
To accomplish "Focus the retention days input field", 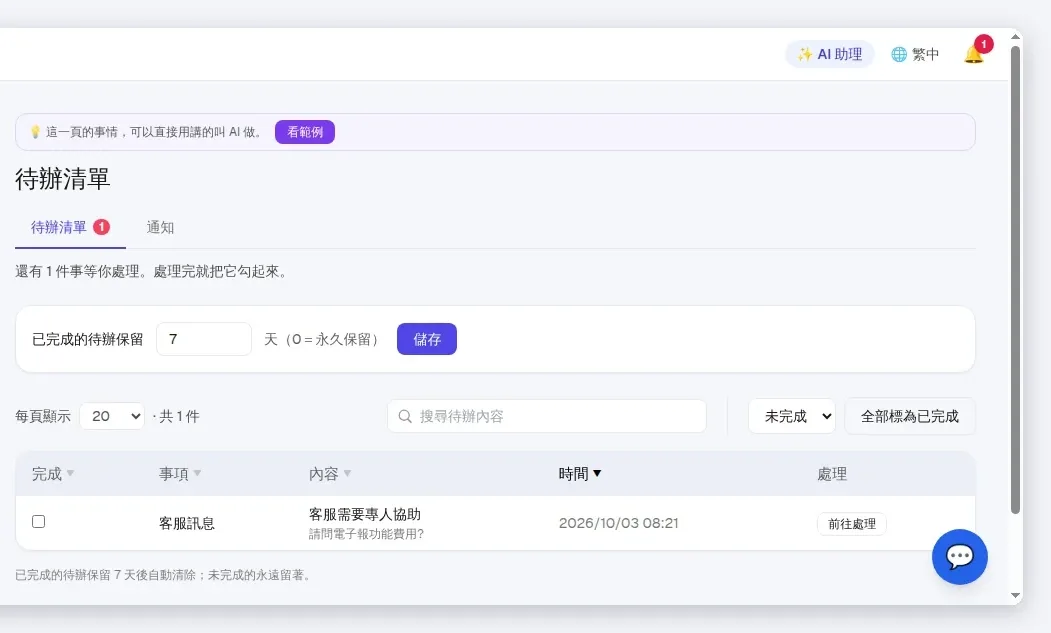I will click(x=204, y=339).
